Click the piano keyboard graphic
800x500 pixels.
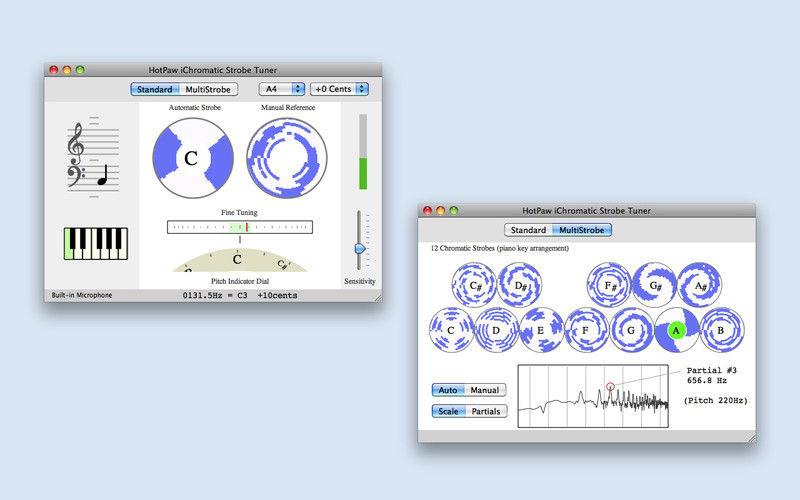pos(96,244)
